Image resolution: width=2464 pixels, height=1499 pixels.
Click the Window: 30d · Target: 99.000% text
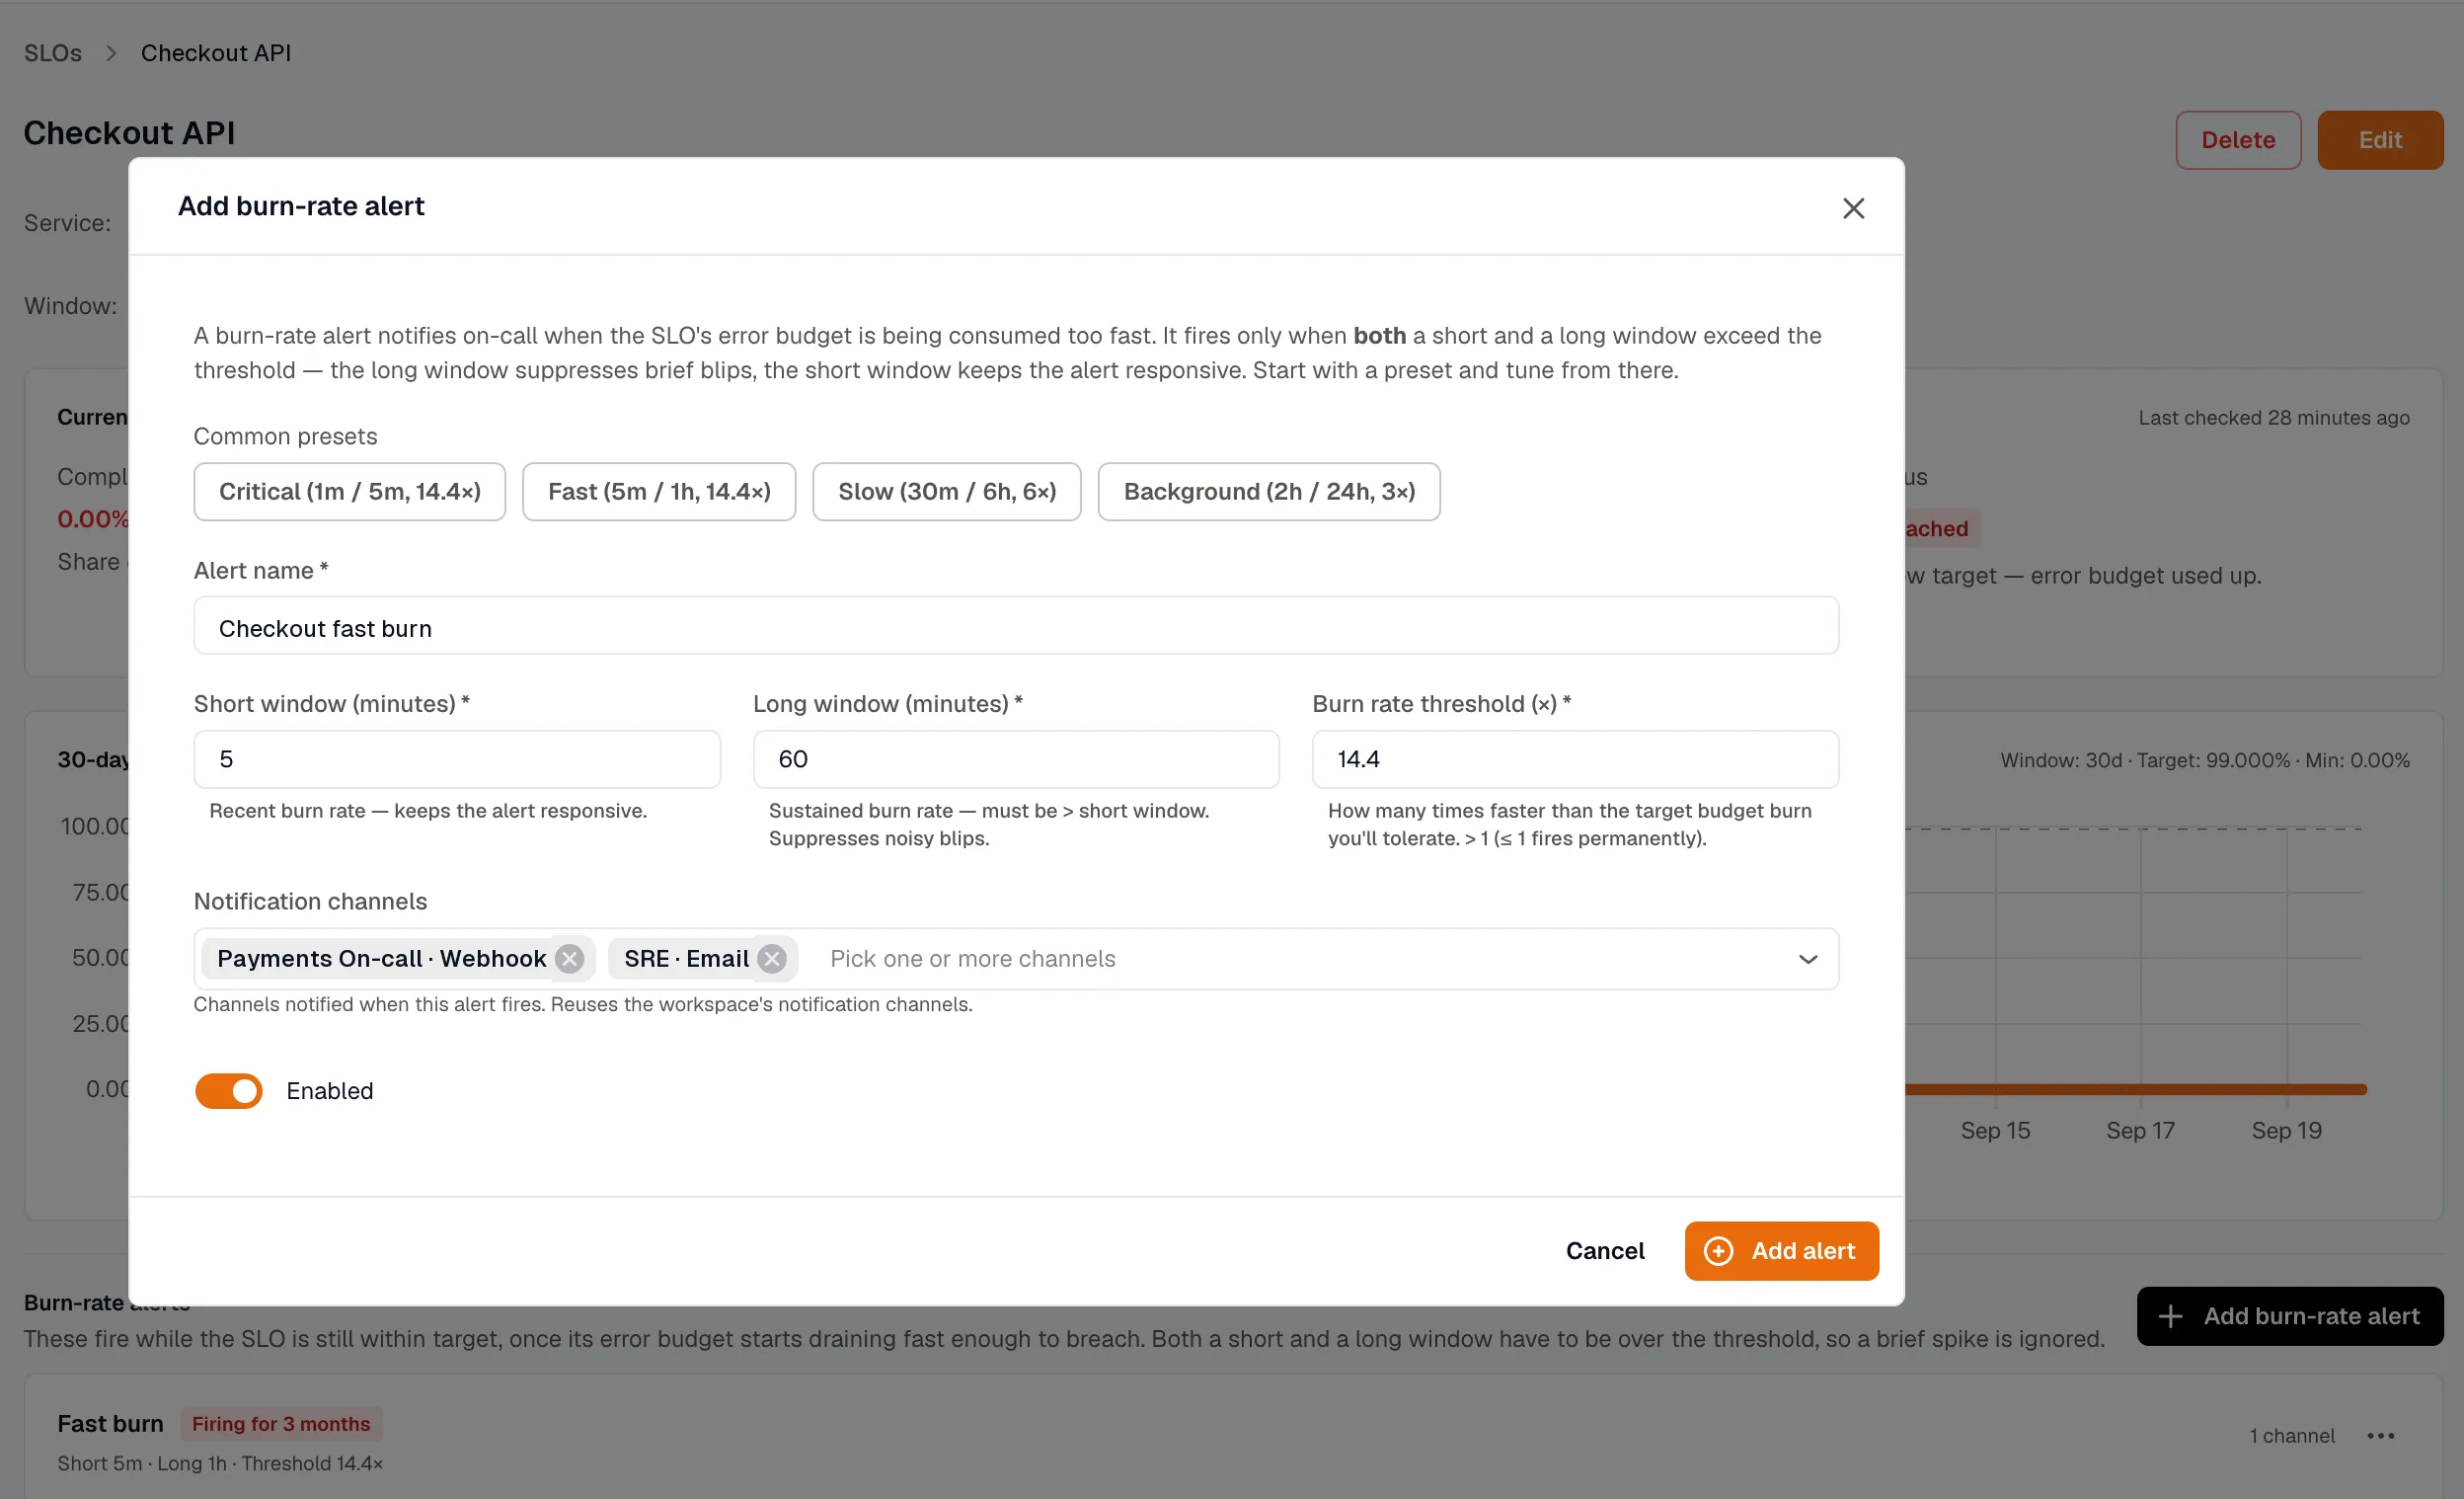2145,760
